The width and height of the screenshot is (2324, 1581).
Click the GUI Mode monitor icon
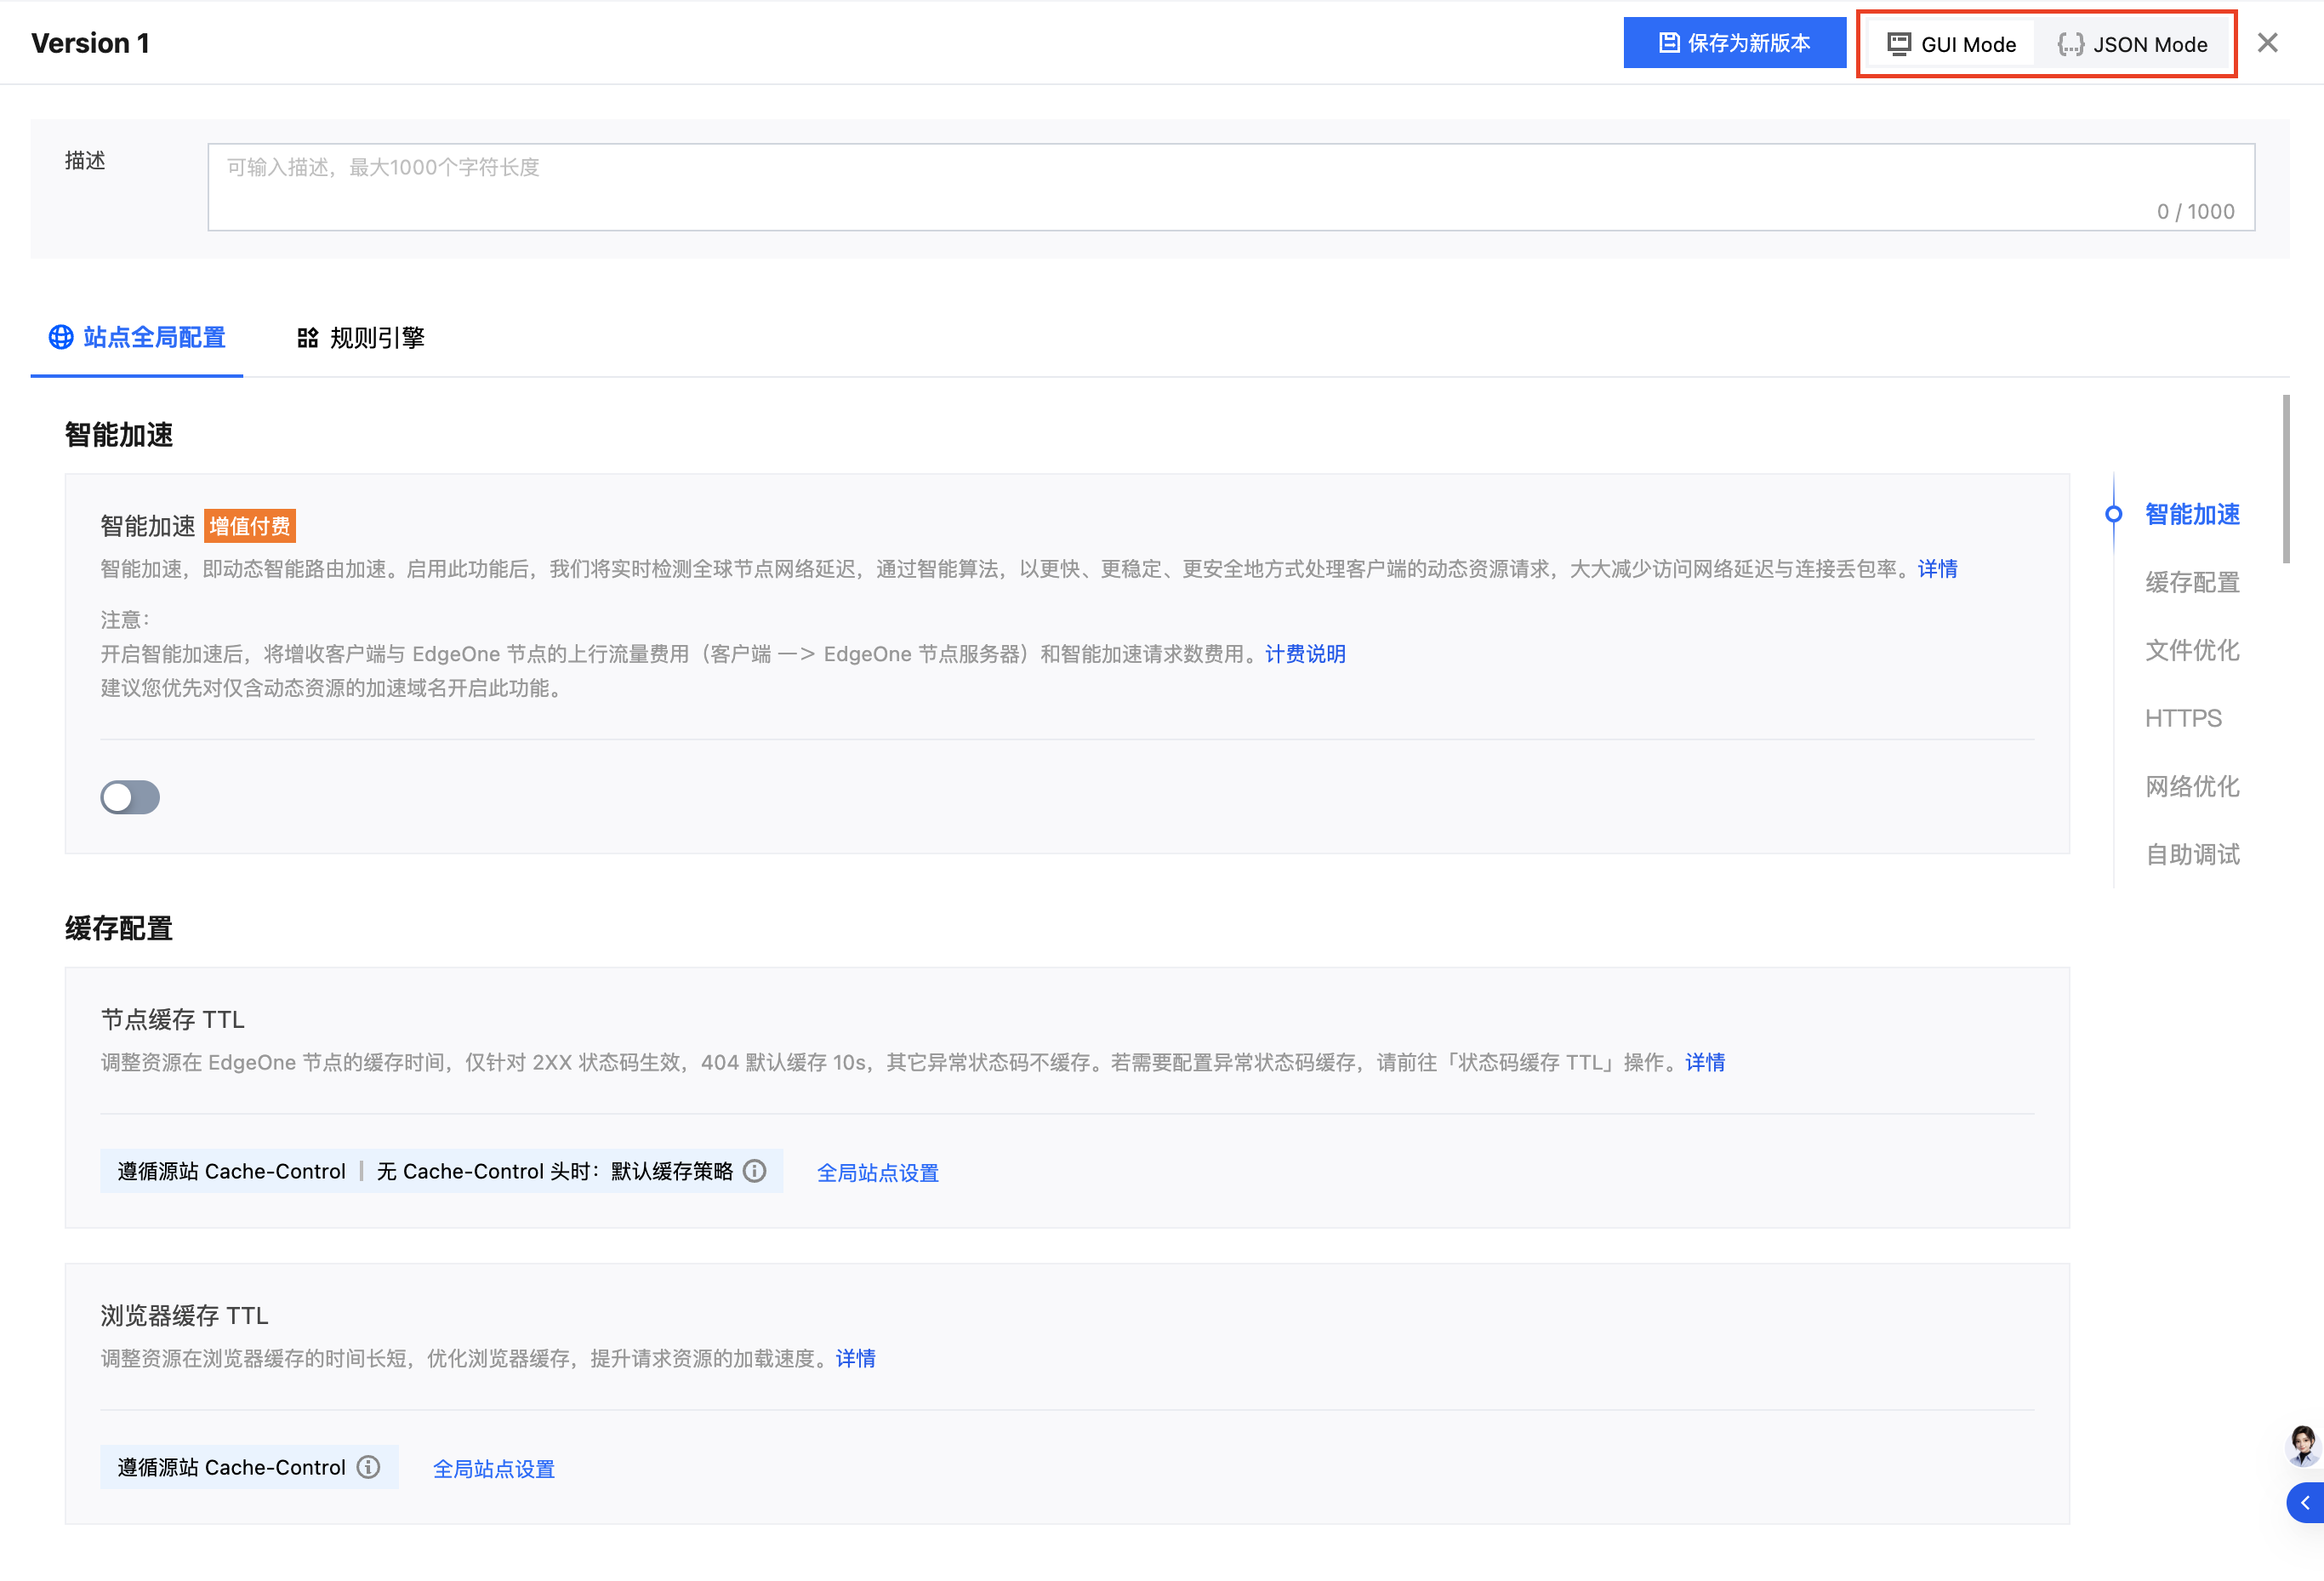point(1899,44)
